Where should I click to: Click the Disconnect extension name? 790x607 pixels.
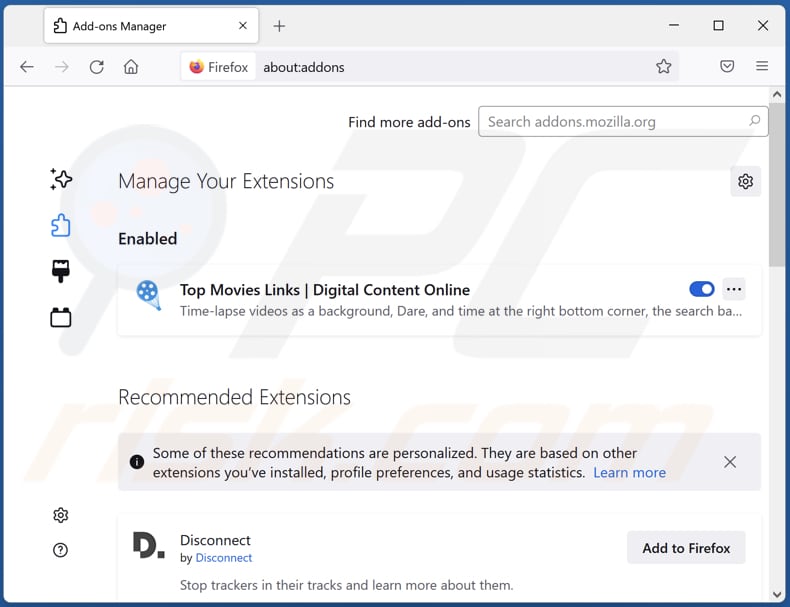[215, 540]
